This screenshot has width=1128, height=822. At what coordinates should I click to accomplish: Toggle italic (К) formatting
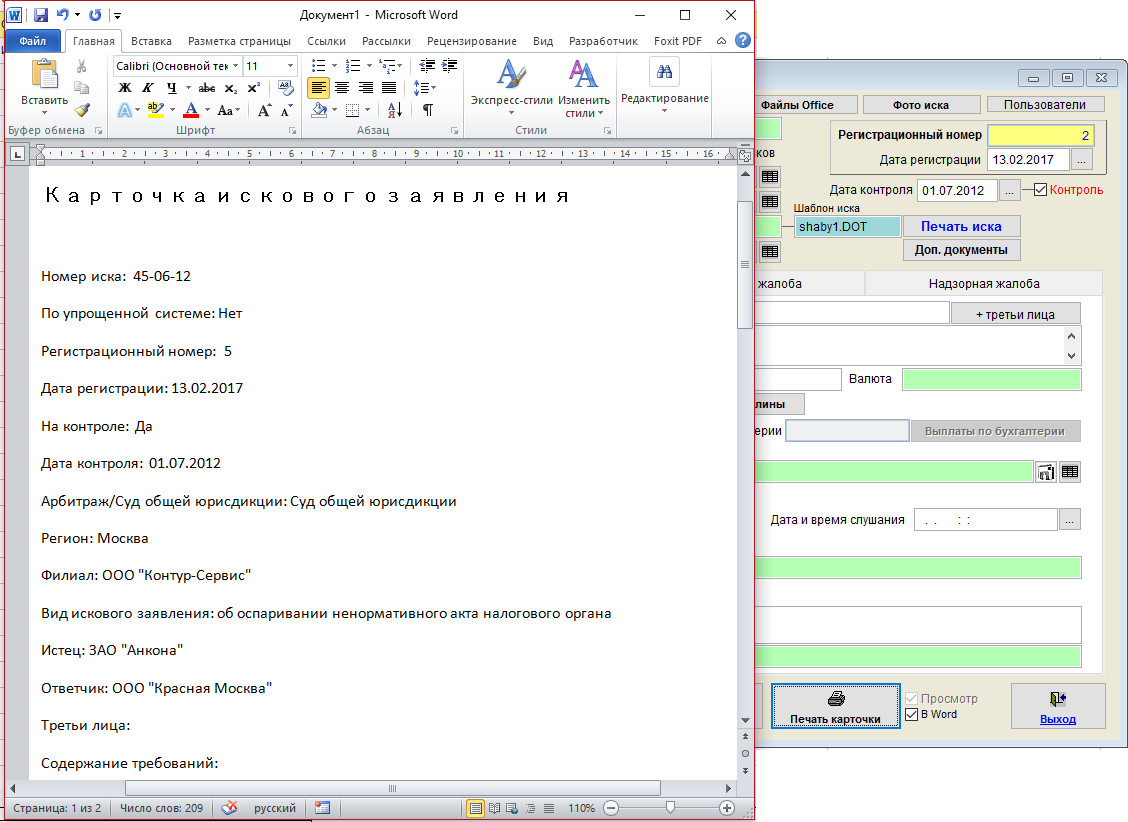click(147, 88)
